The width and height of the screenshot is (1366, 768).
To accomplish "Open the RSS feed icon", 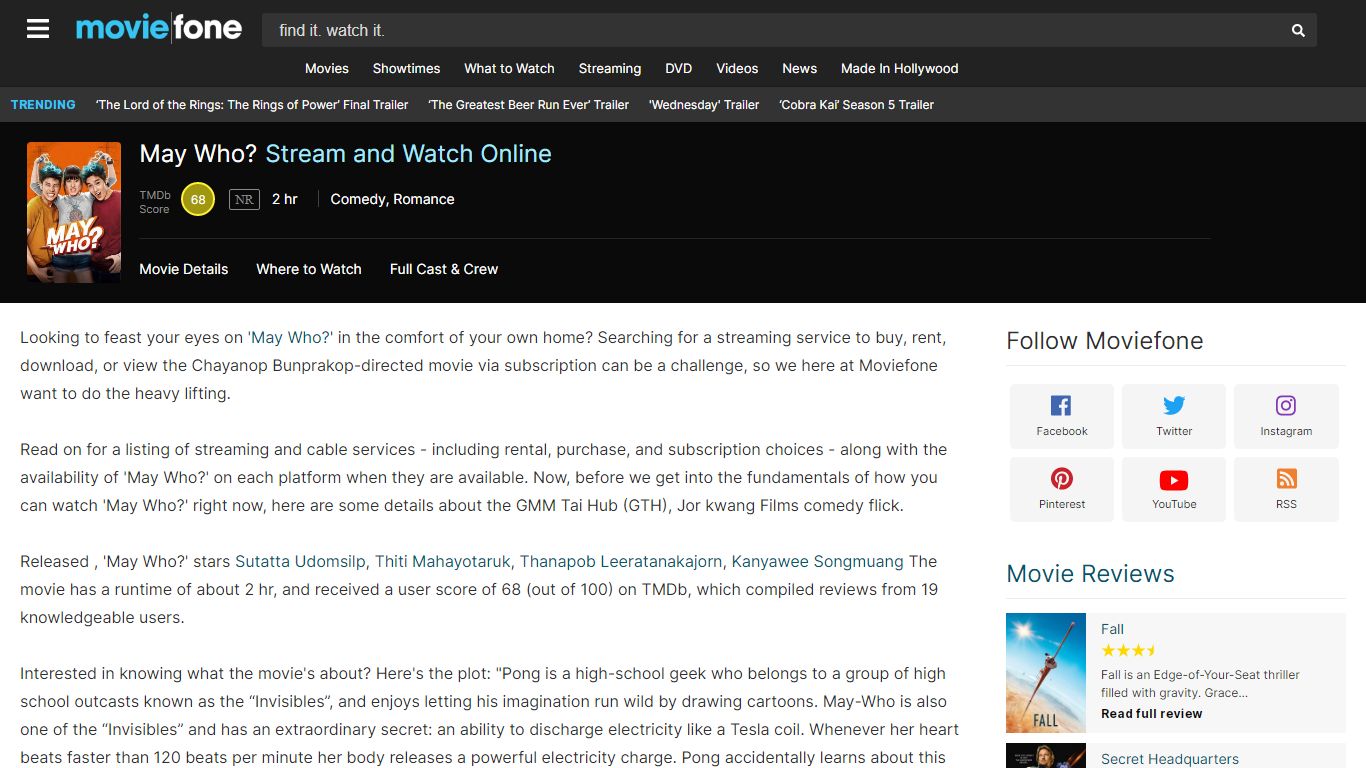I will pos(1286,479).
